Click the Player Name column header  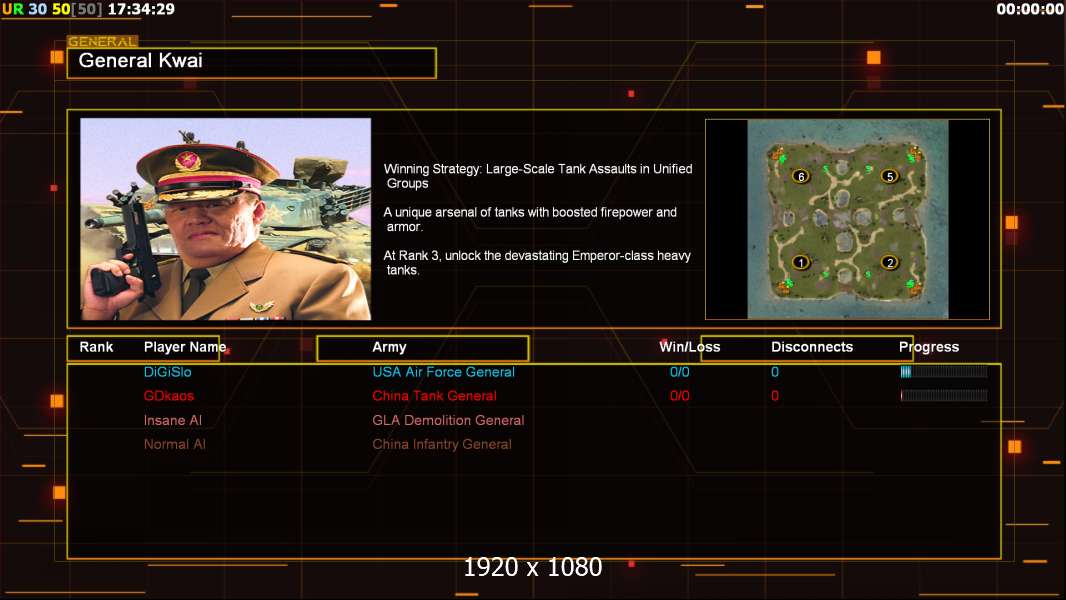(185, 347)
